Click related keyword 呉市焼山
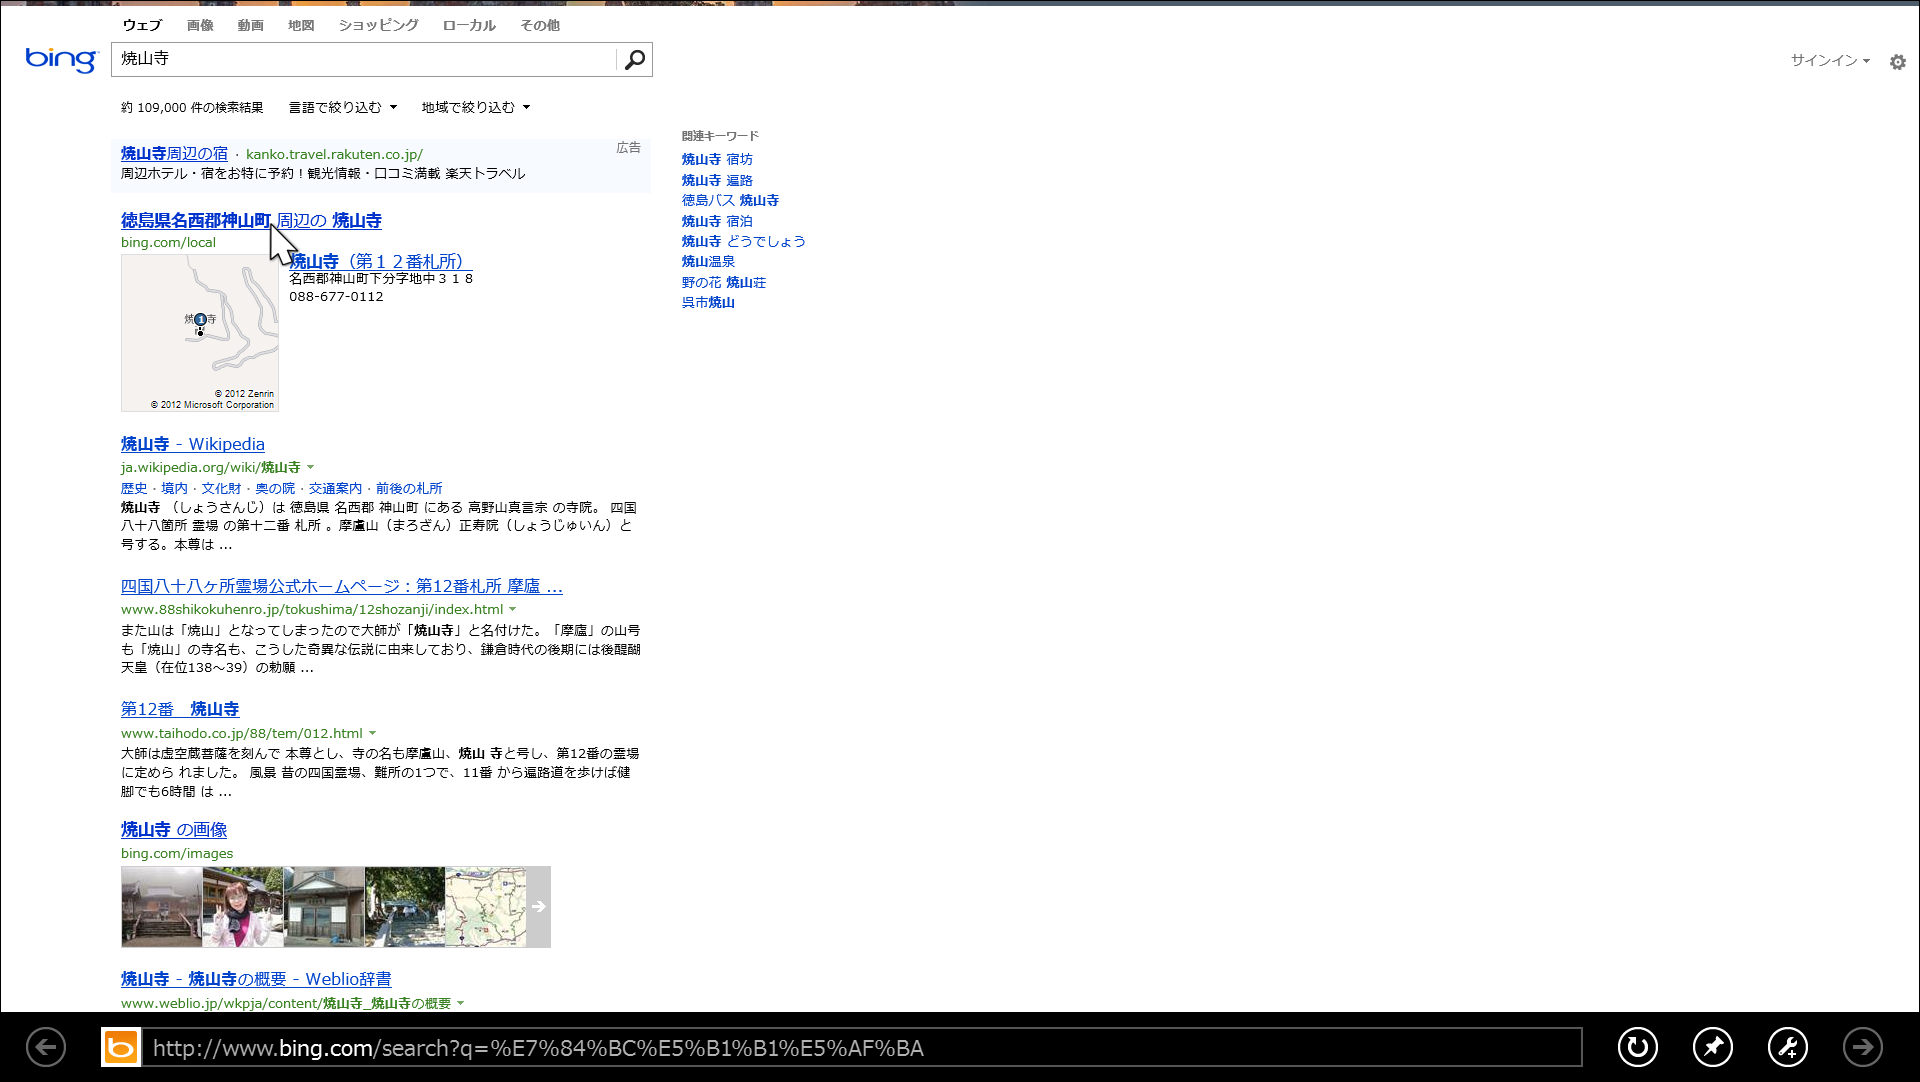Screen dimensions: 1920x1082 coord(708,303)
